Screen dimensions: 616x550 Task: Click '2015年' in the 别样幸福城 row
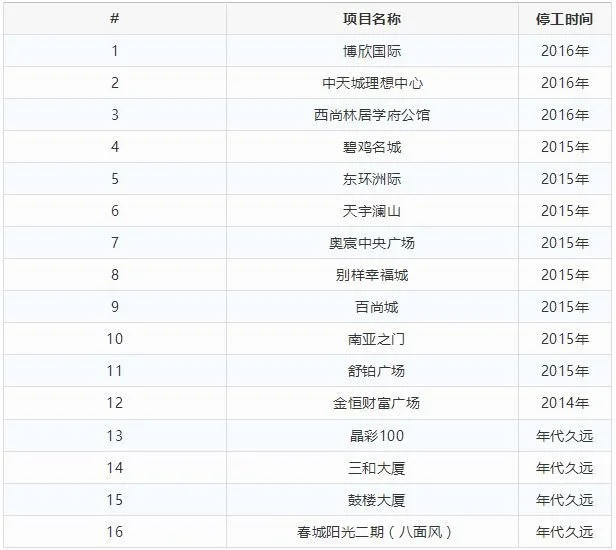tap(565, 275)
